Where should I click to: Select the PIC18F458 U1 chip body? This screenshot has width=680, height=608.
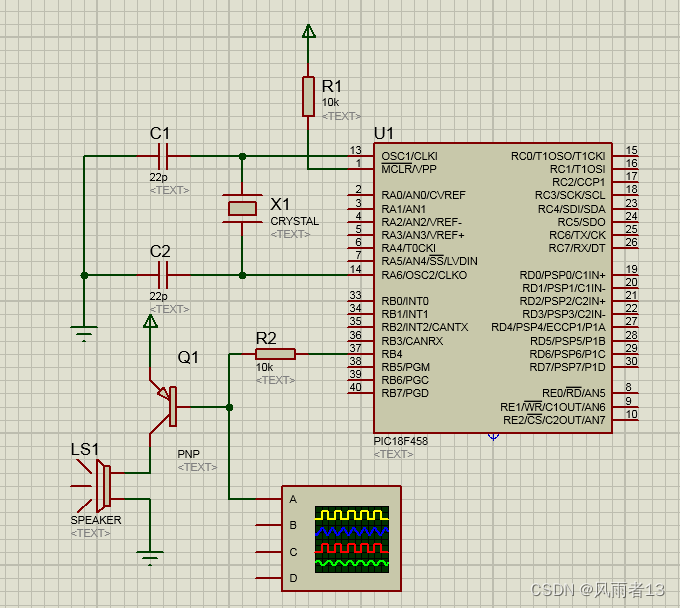493,288
